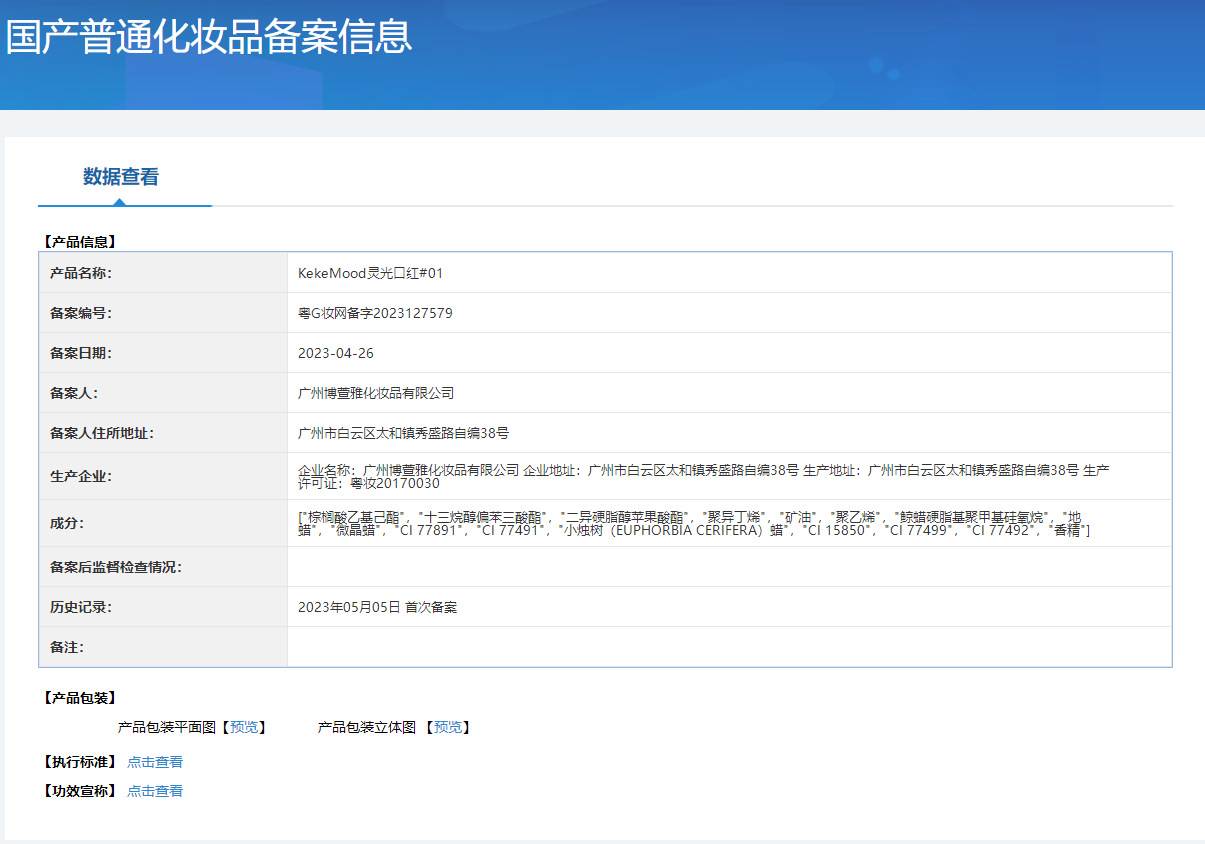The width and height of the screenshot is (1205, 844).
Task: Open 预览 for 产品包装立体图
Action: click(448, 727)
